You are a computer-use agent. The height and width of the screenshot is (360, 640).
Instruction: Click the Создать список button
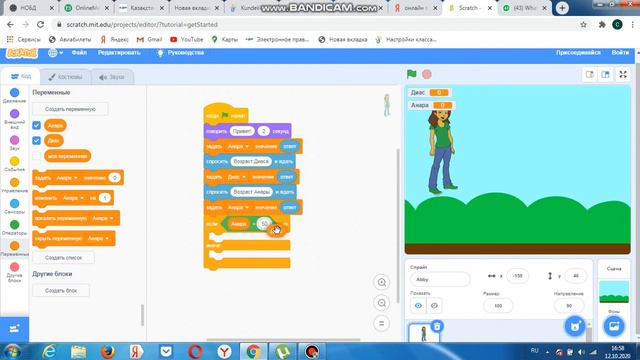coord(63,258)
